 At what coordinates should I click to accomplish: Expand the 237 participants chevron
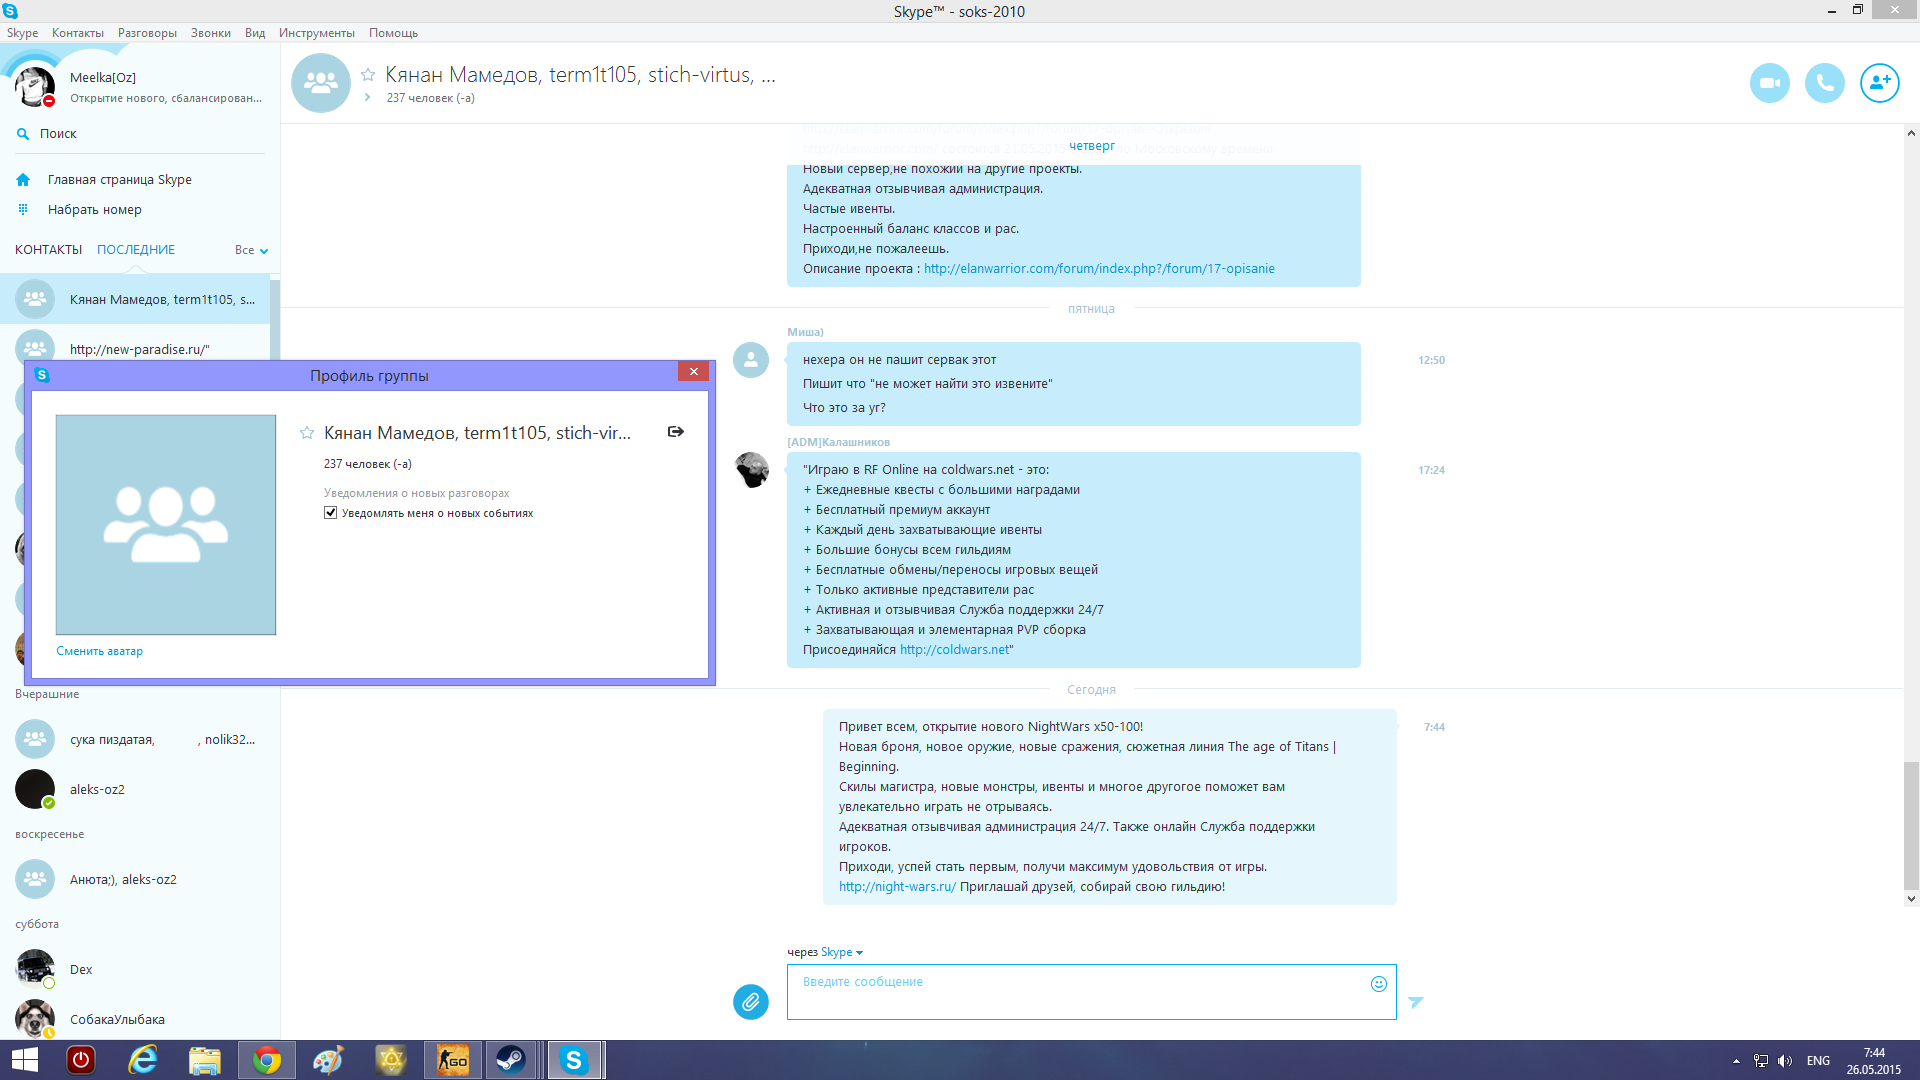[368, 98]
